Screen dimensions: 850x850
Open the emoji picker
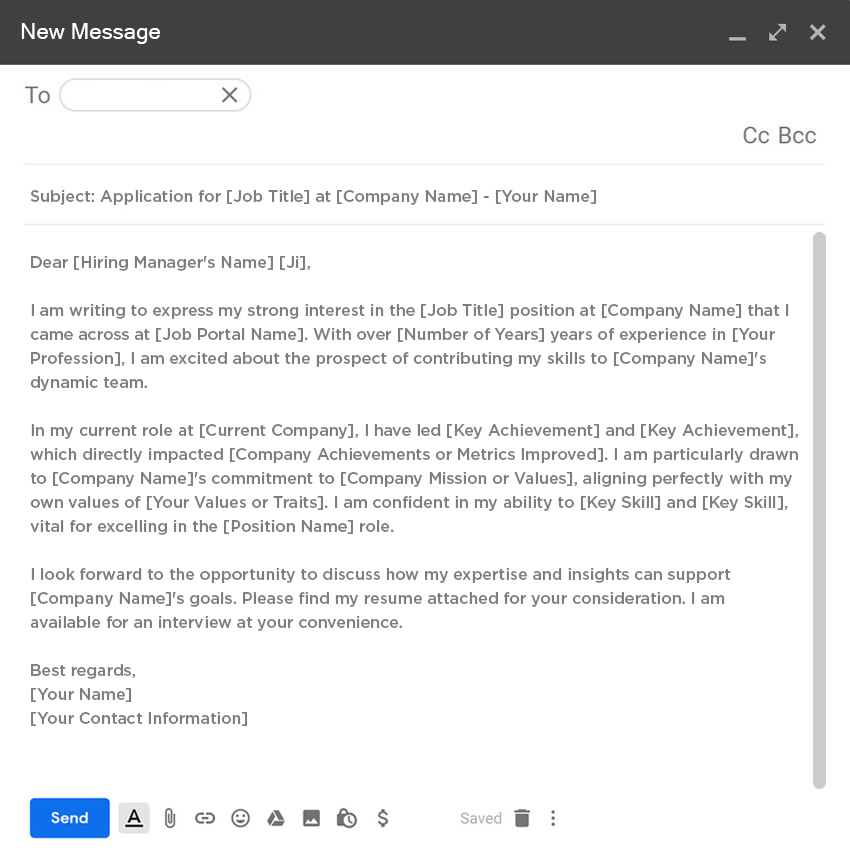240,818
